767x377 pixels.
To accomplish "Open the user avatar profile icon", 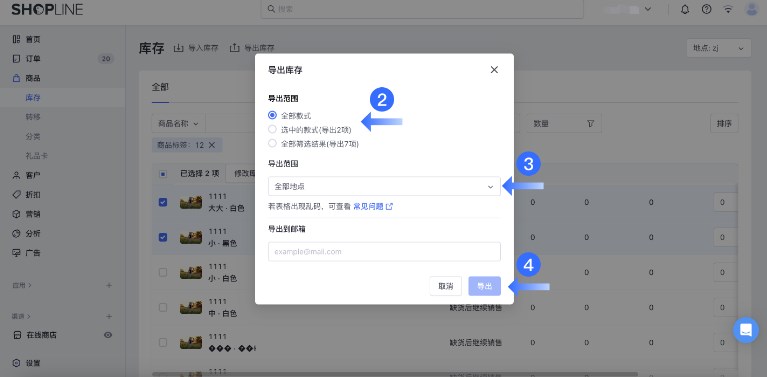I will click(752, 9).
